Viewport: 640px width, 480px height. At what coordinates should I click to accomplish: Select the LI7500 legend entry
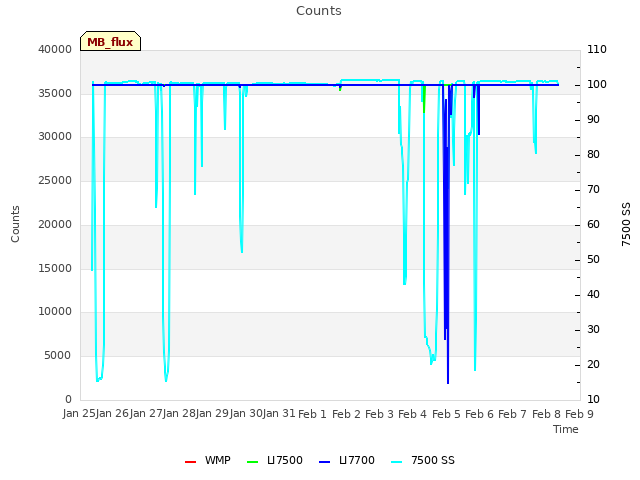point(275,460)
